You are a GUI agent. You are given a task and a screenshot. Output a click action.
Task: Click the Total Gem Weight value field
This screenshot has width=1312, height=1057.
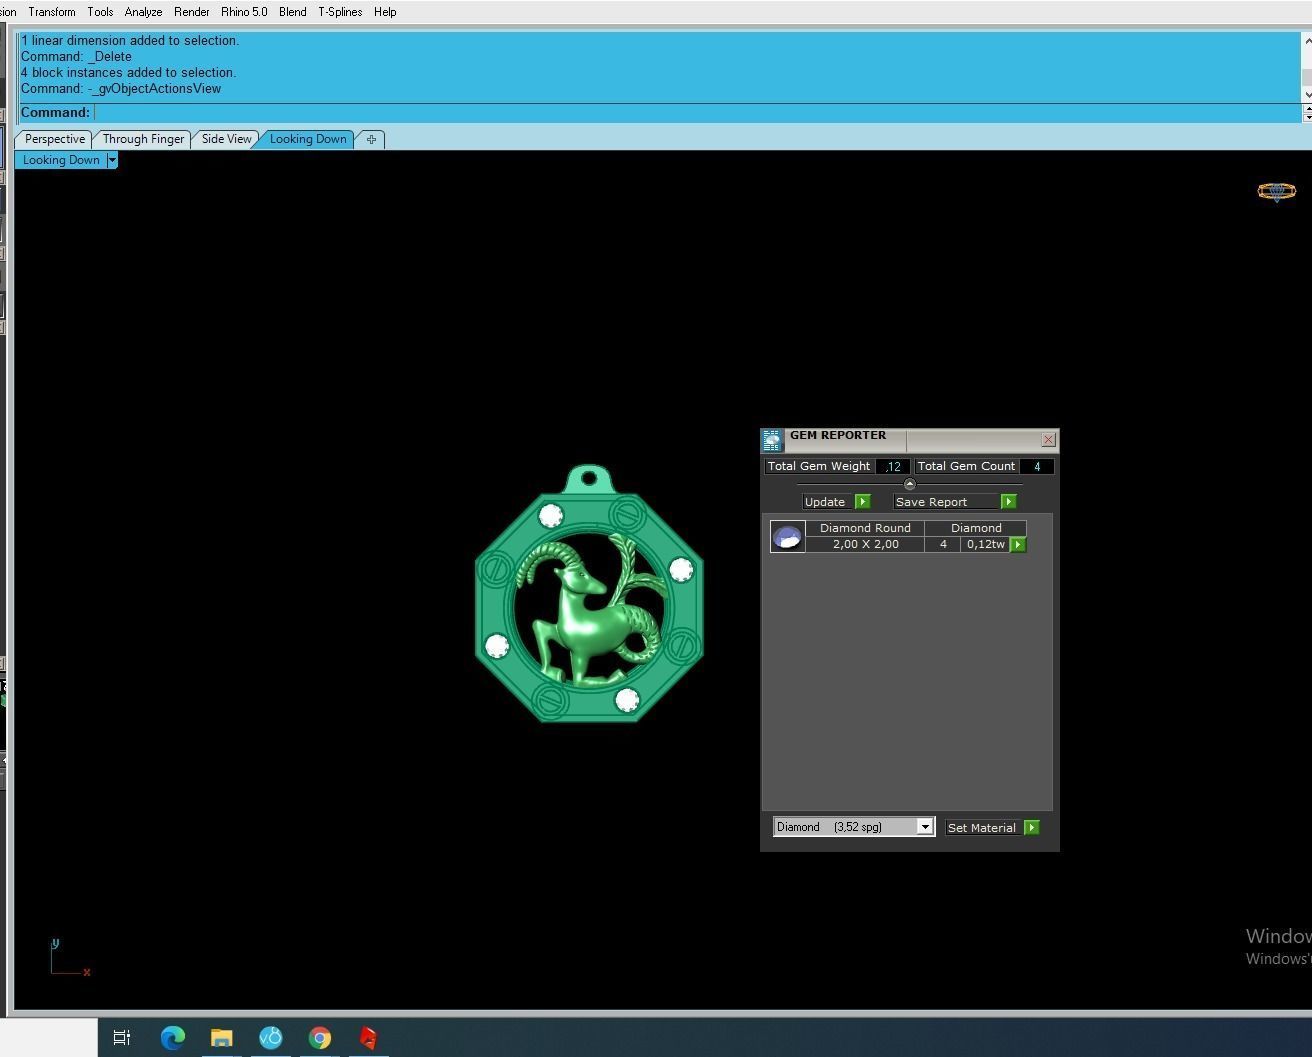893,466
